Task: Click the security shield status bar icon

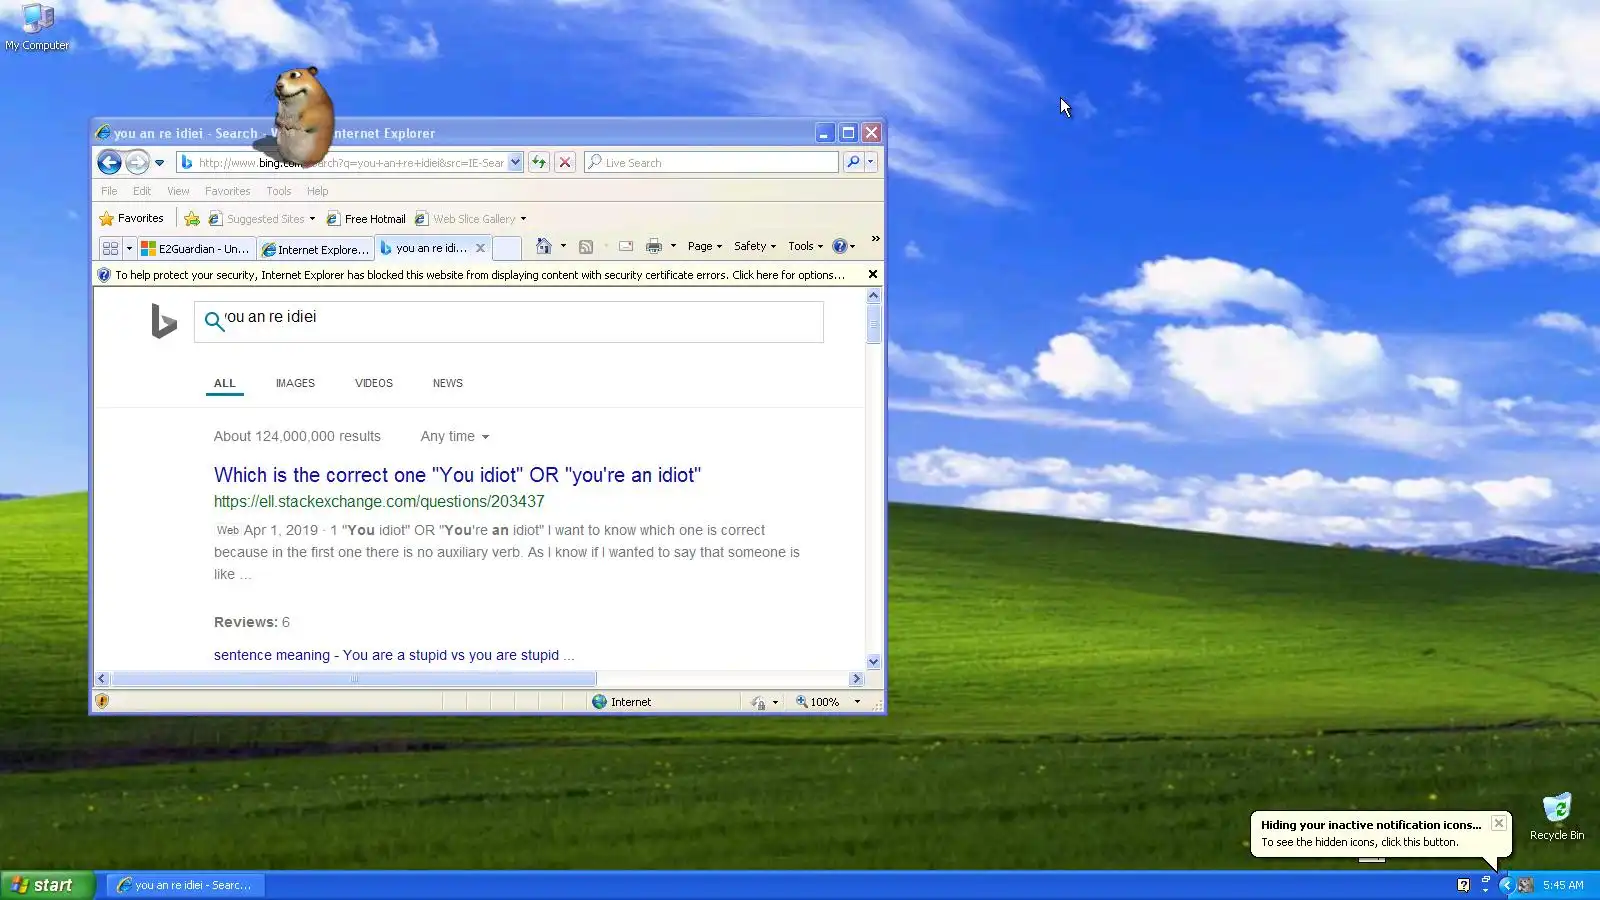Action: 102,701
